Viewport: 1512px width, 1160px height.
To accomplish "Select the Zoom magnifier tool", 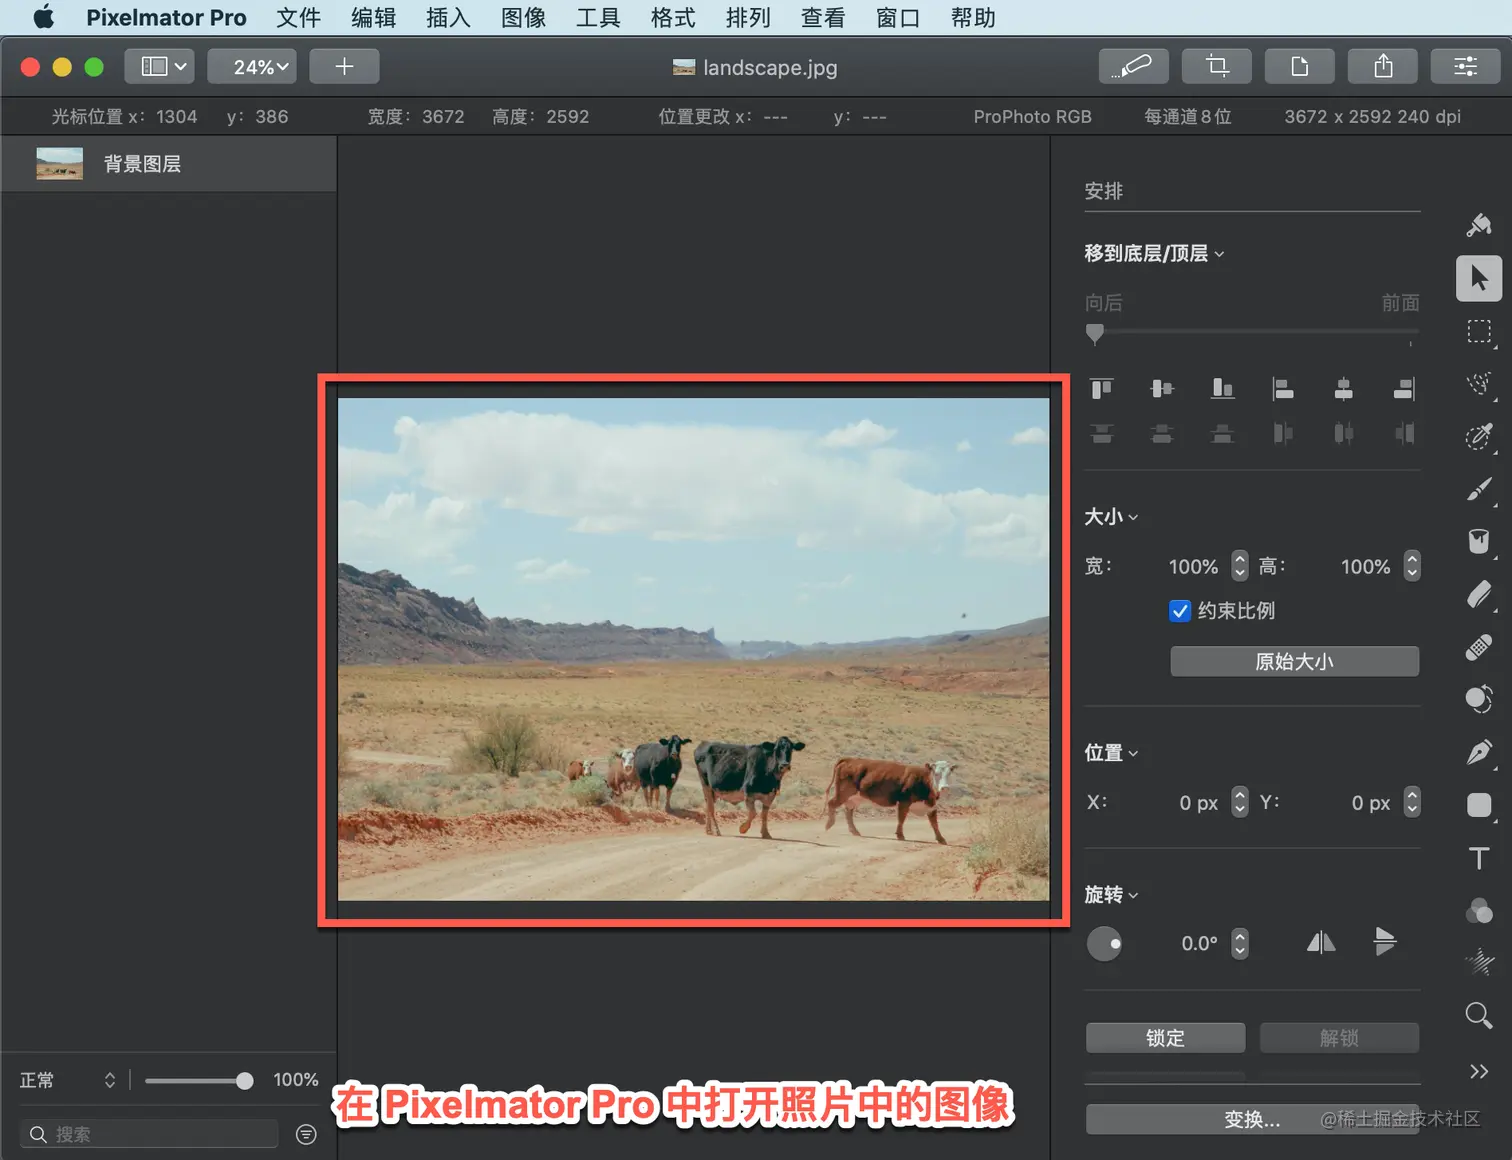I will (1479, 1016).
